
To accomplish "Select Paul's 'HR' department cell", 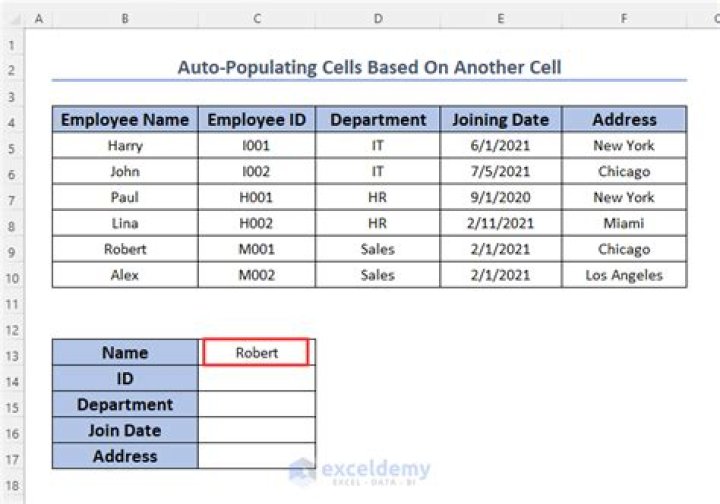I will click(x=377, y=197).
